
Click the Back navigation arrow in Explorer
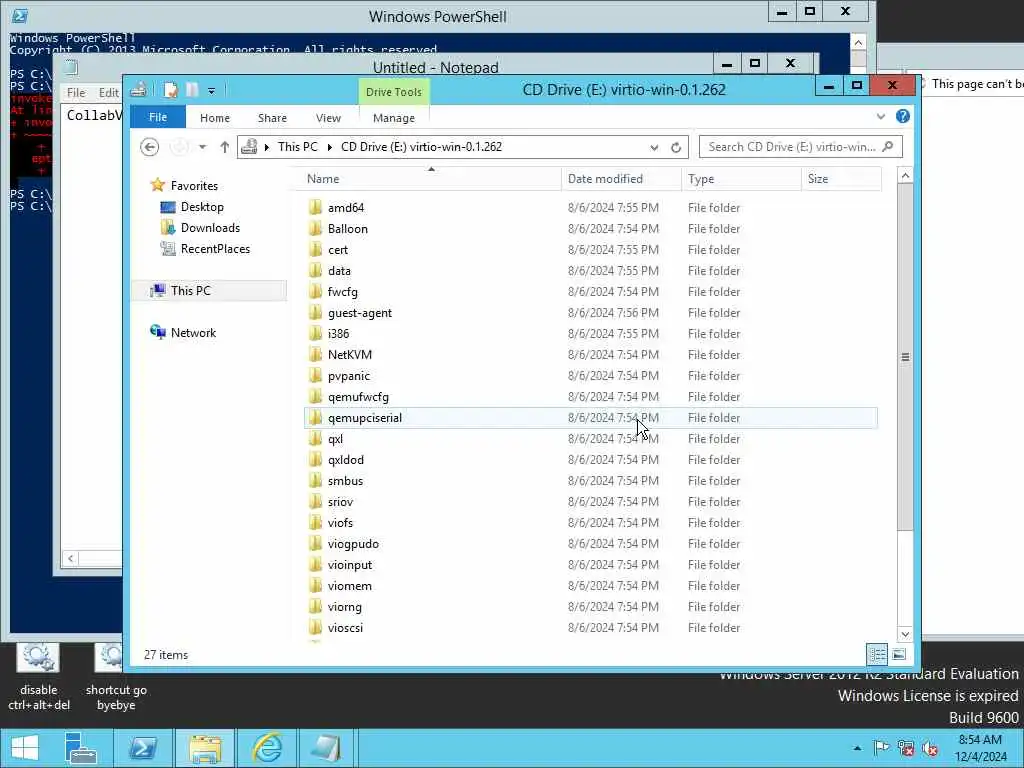150,147
